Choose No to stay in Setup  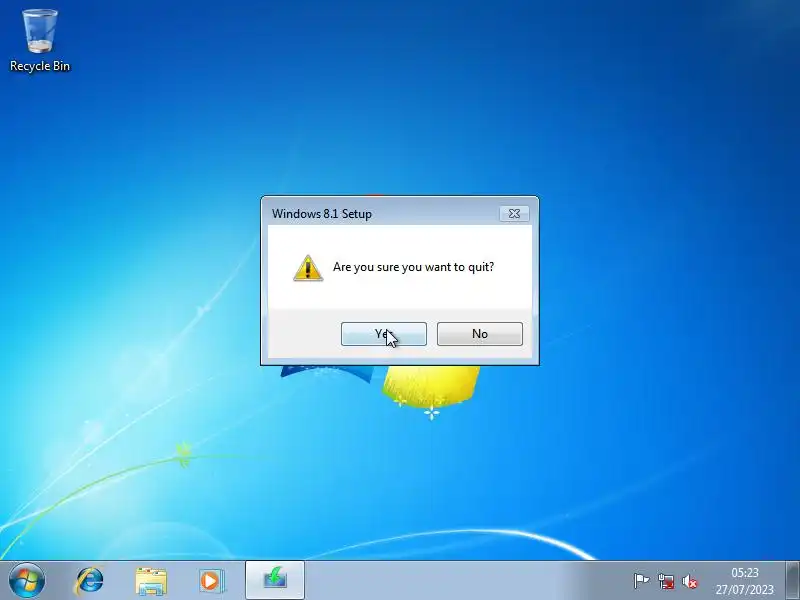pyautogui.click(x=480, y=334)
